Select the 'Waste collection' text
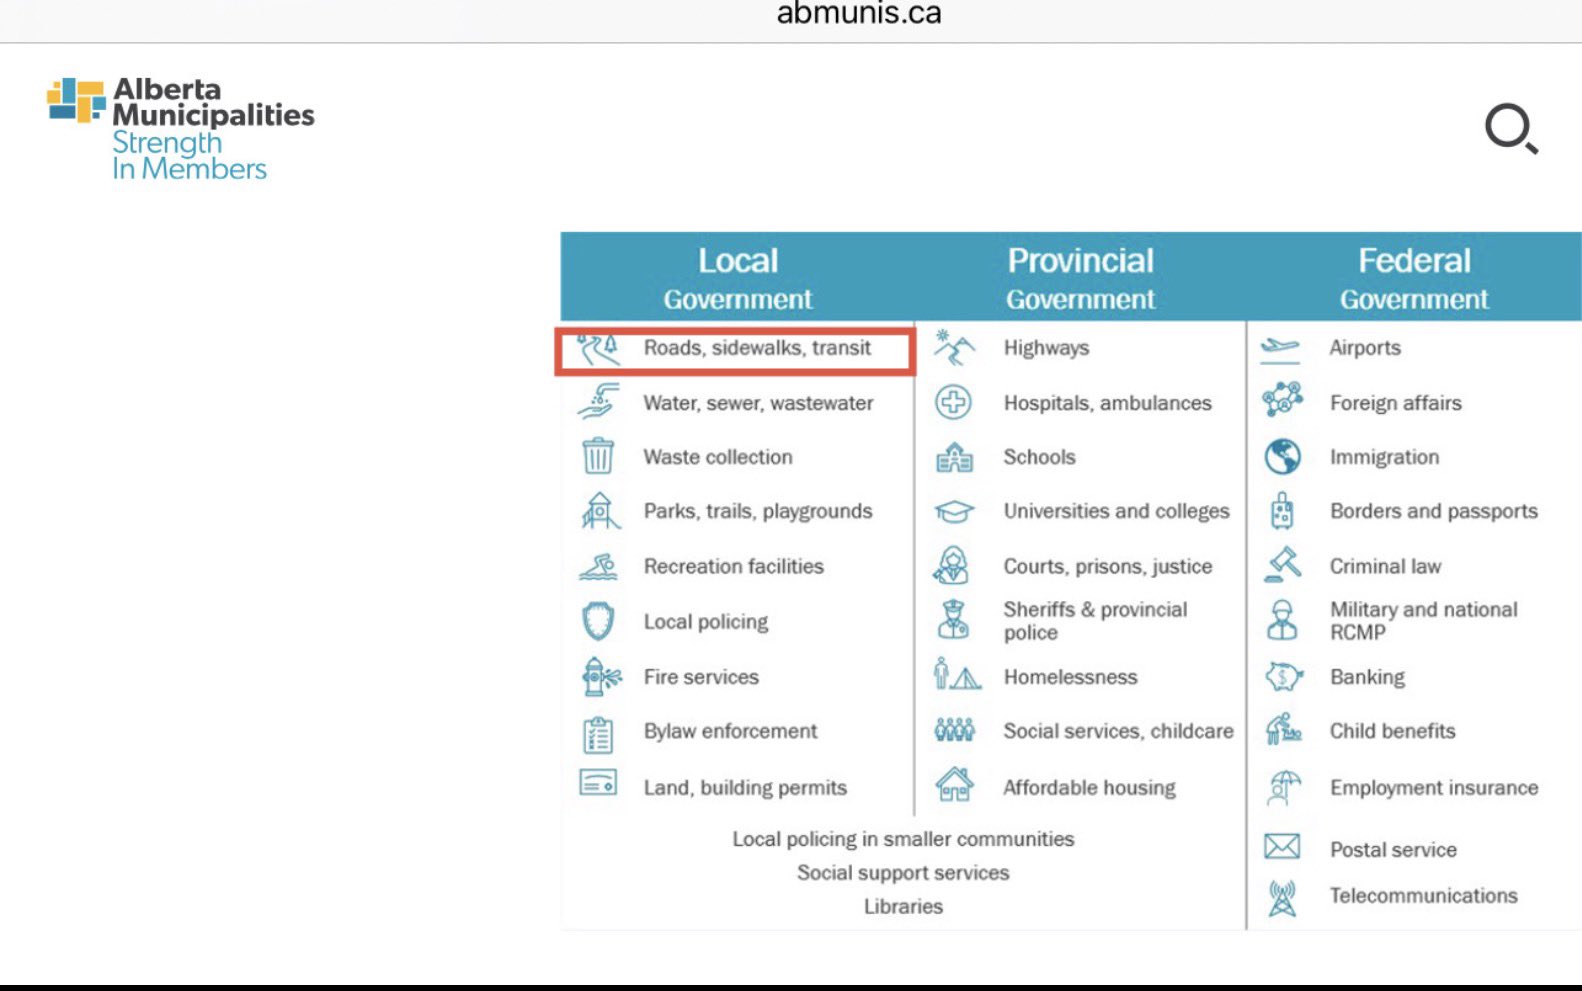 [x=718, y=457]
